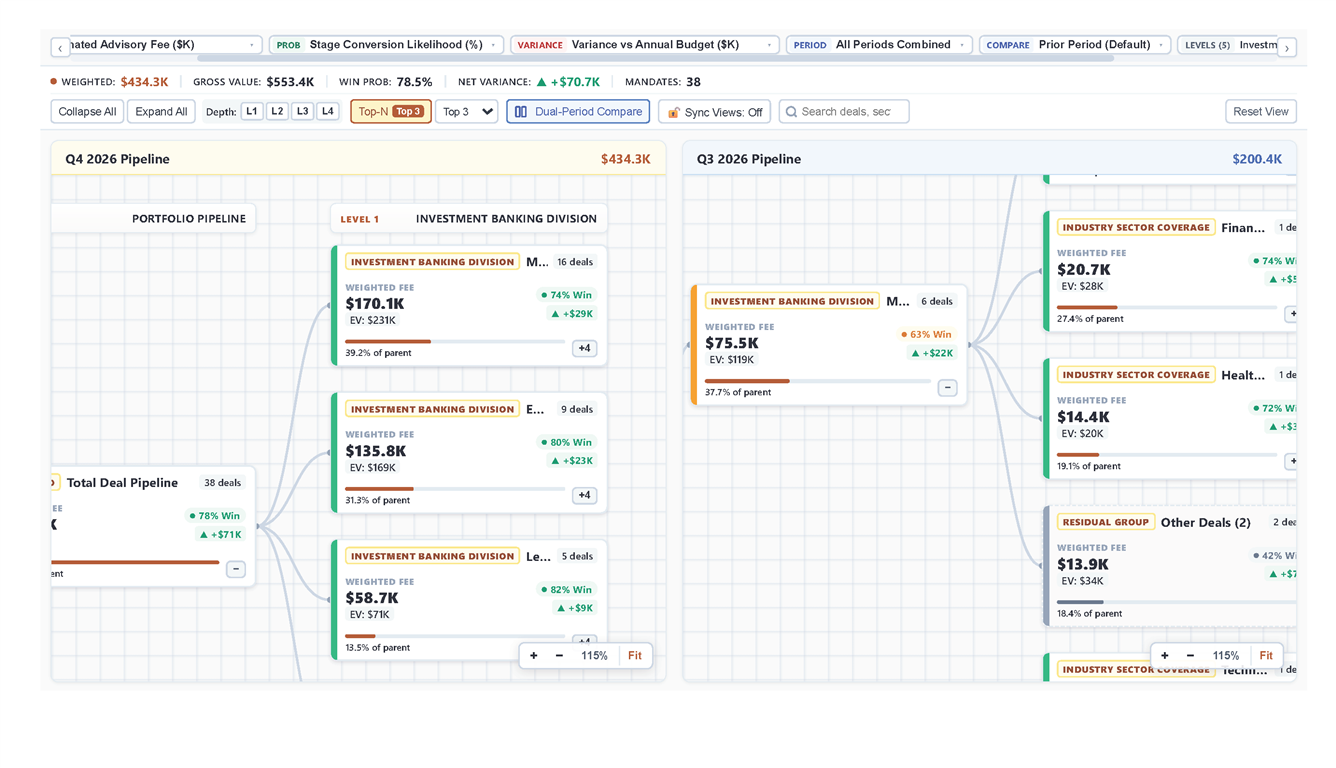Viewport: 1336px width, 768px height.
Task: Click Collapse All button
Action: coord(87,112)
